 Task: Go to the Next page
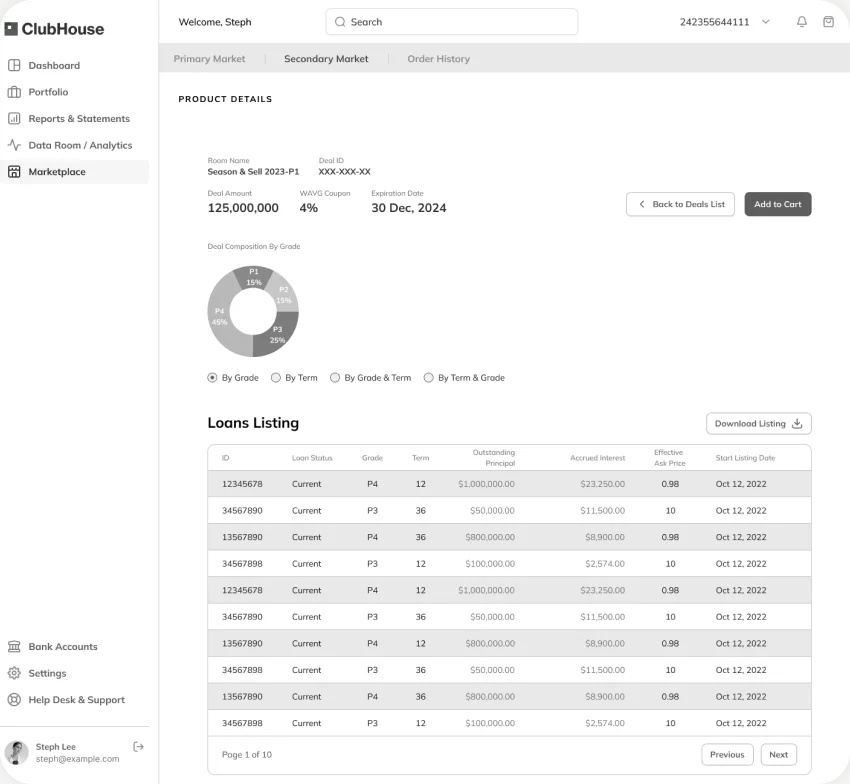click(778, 755)
